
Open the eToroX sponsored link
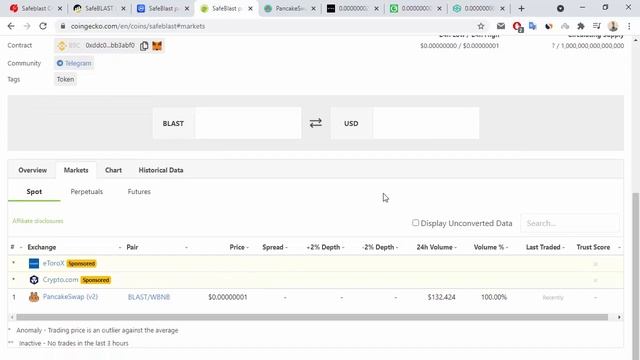[x=53, y=263]
